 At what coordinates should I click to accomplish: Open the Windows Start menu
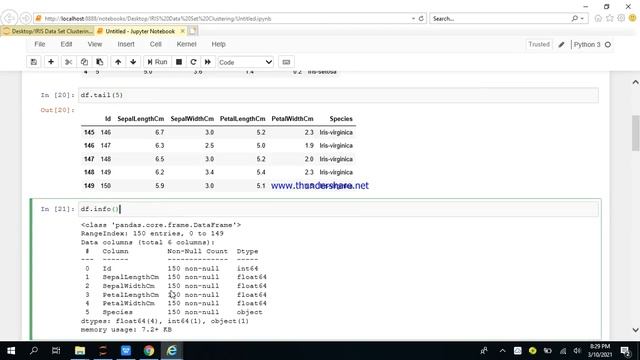point(11,351)
